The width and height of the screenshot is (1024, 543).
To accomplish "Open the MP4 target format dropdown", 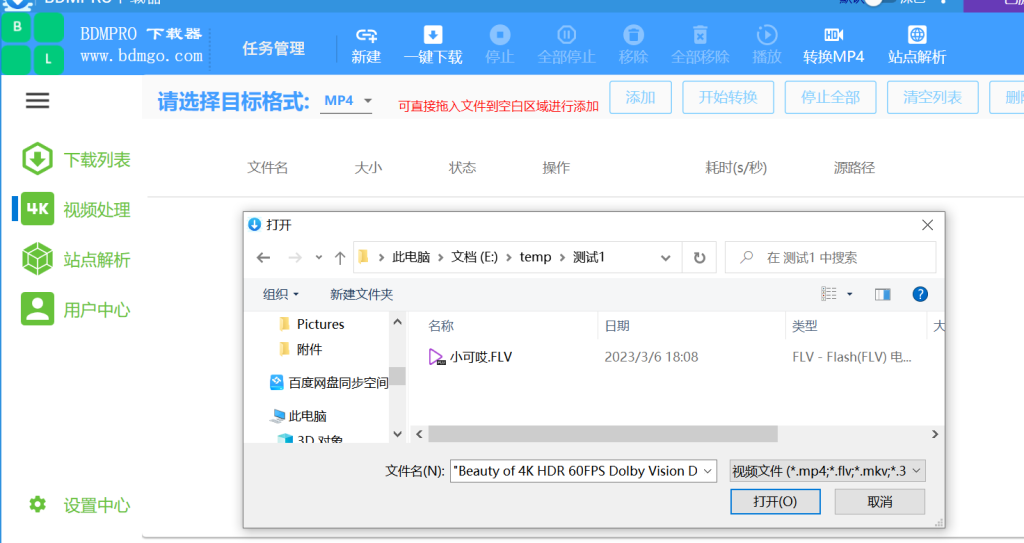I will [346, 101].
